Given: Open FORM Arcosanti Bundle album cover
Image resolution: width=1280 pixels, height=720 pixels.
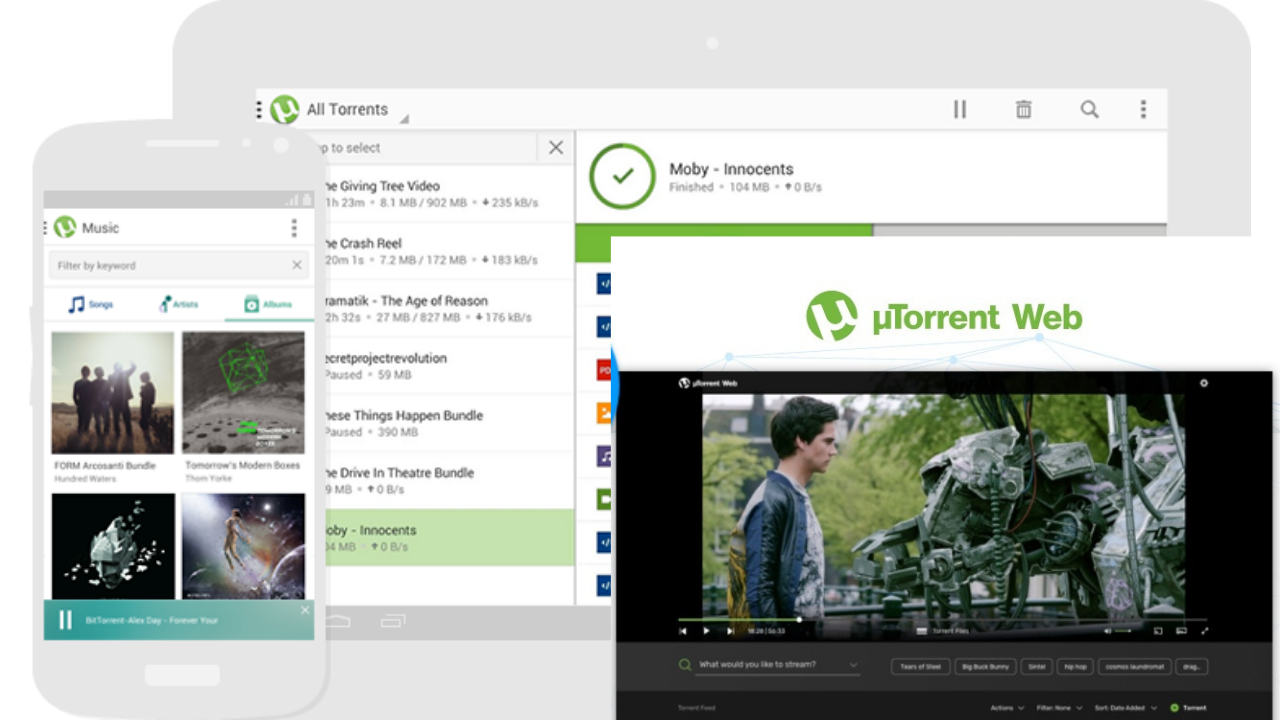Looking at the screenshot, I should click(113, 393).
